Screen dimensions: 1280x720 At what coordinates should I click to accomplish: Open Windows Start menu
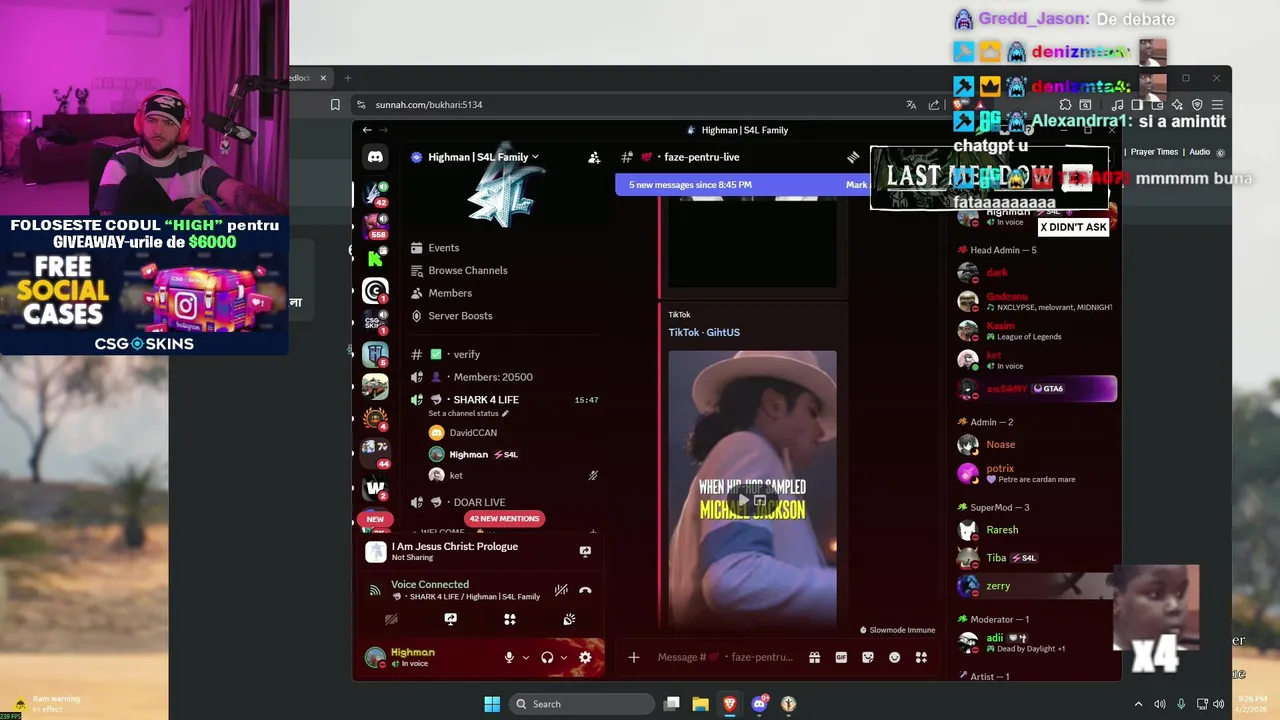pyautogui.click(x=492, y=704)
